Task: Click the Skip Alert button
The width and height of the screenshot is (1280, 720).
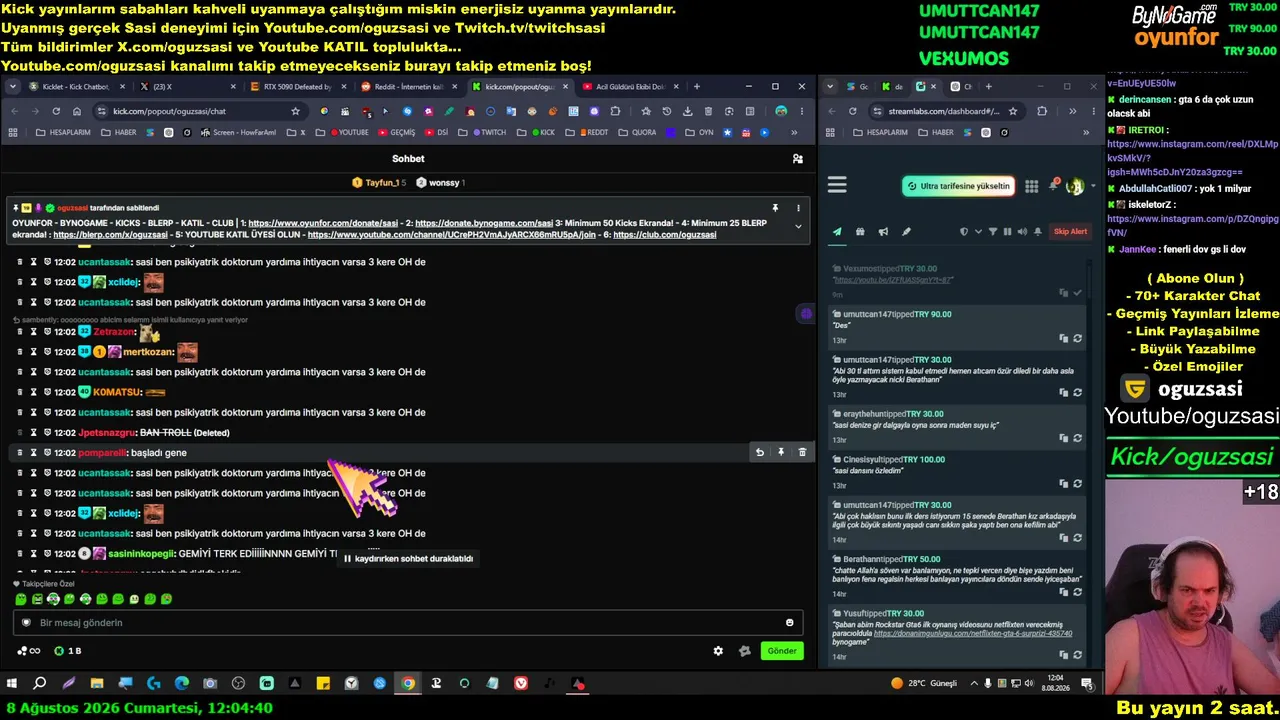Action: click(x=1070, y=232)
